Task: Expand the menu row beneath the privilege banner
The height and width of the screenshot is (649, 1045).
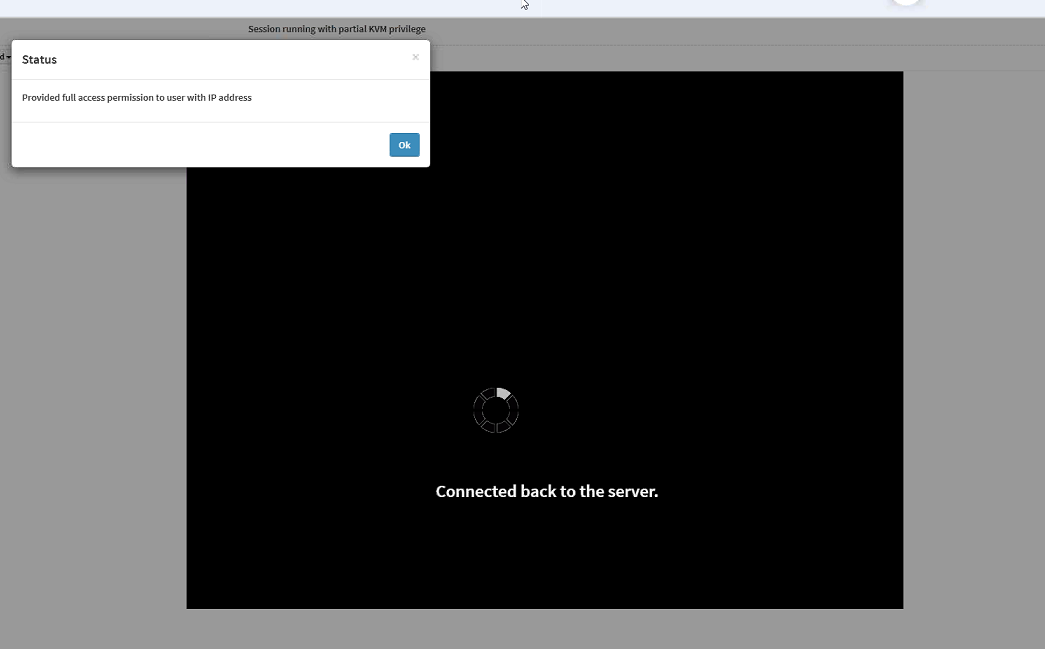Action: tap(700, 57)
